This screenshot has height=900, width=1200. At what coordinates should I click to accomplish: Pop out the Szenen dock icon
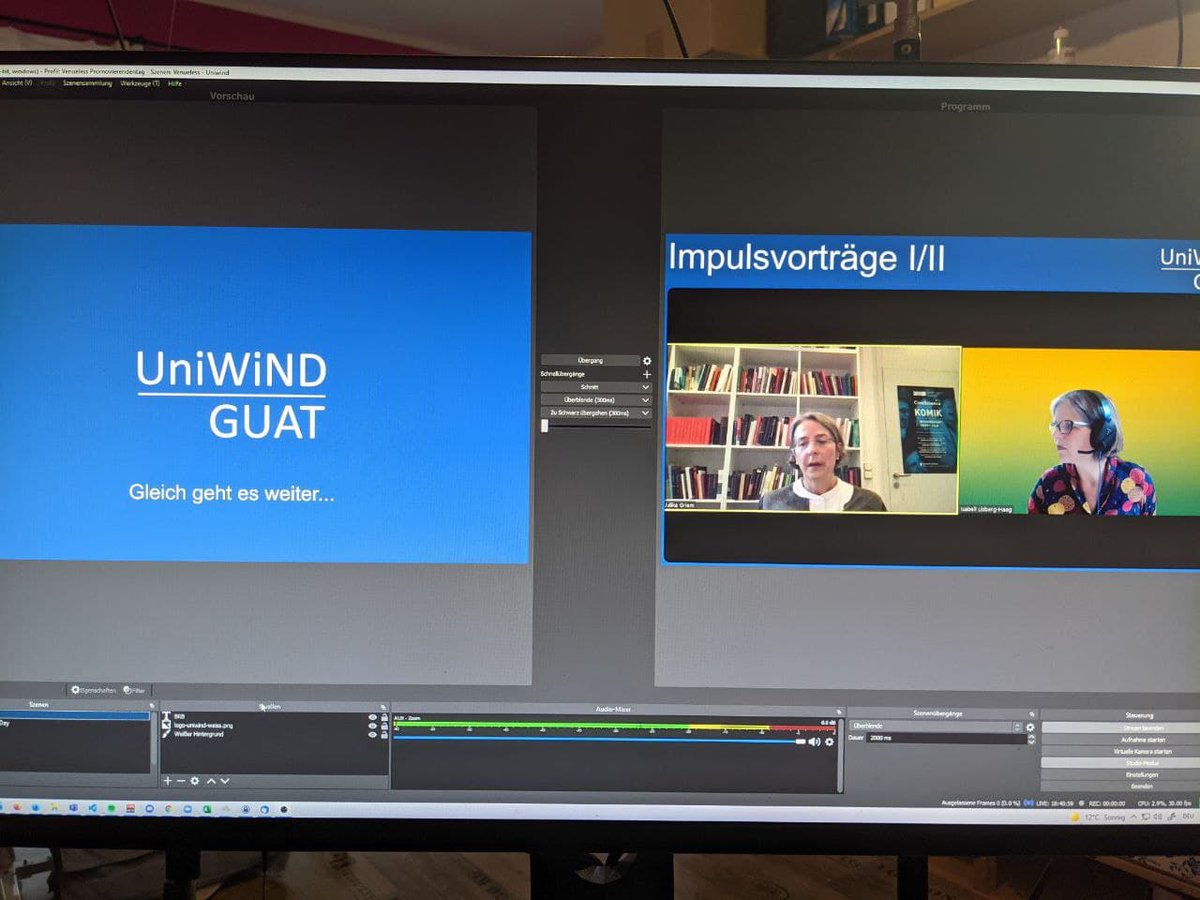pyautogui.click(x=152, y=705)
